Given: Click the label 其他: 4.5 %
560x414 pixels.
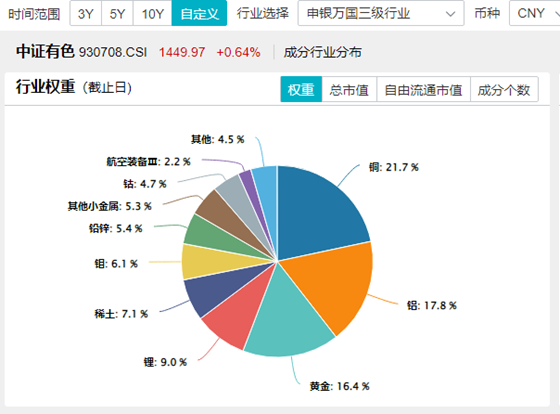Looking at the screenshot, I should coord(218,139).
